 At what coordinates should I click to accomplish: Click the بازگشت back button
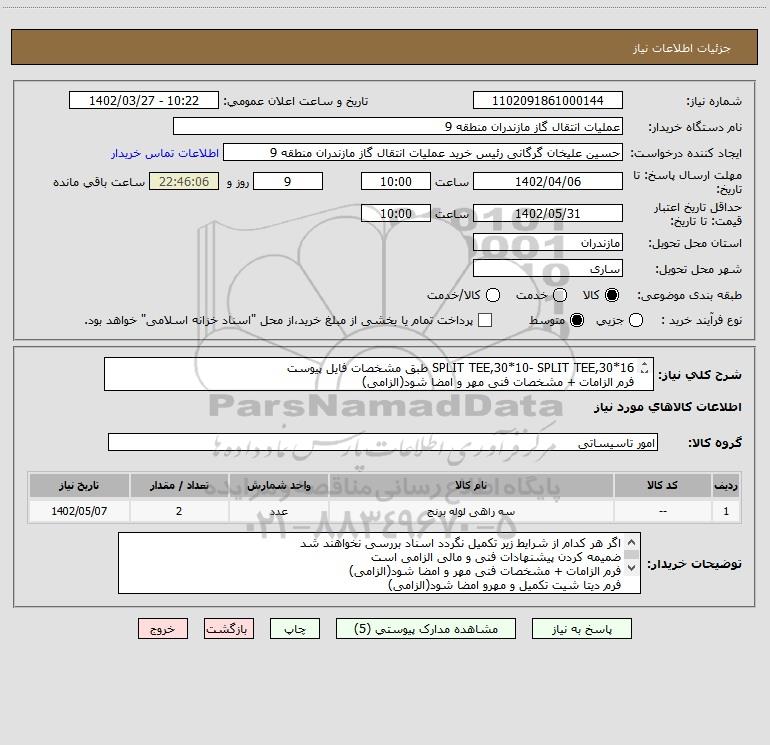point(229,629)
